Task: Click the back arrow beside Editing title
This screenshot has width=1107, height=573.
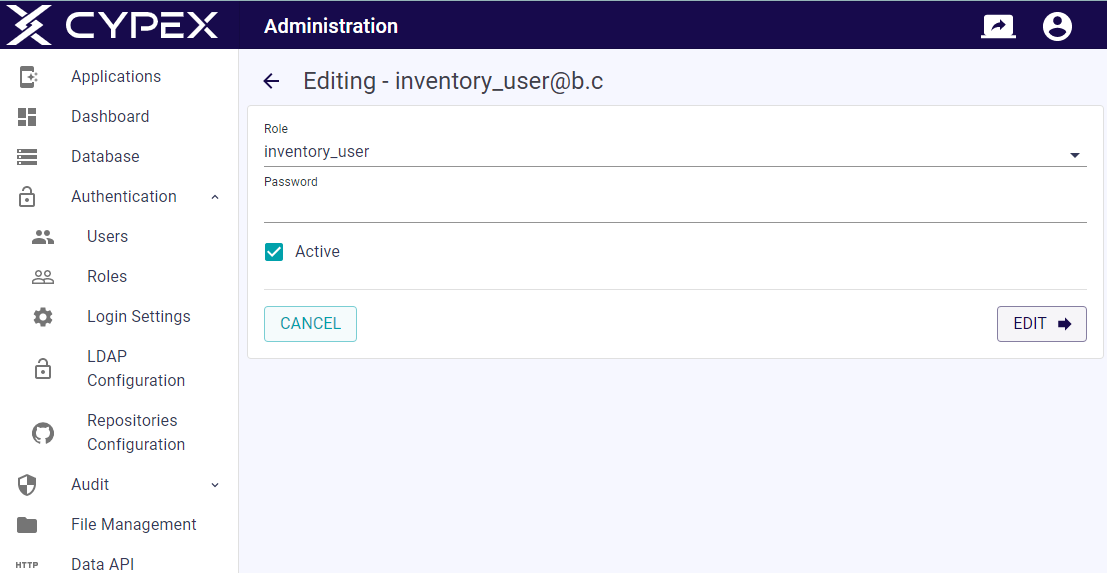Action: [271, 81]
